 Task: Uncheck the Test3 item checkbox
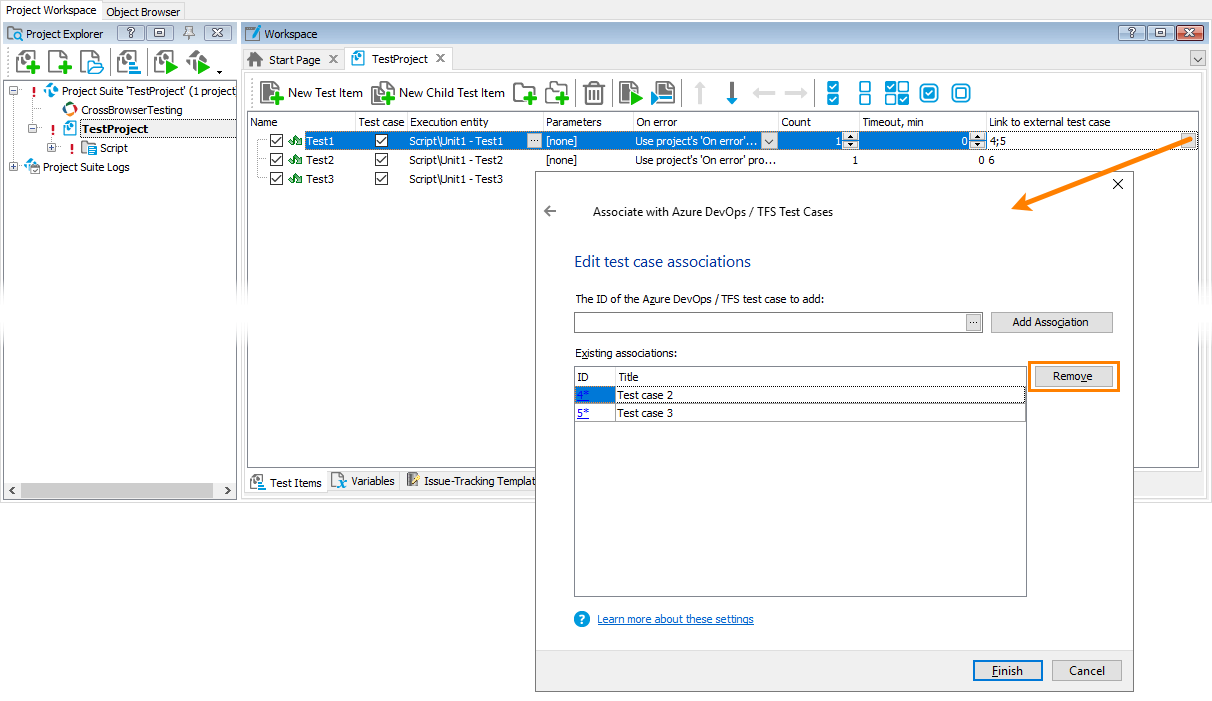tap(276, 178)
